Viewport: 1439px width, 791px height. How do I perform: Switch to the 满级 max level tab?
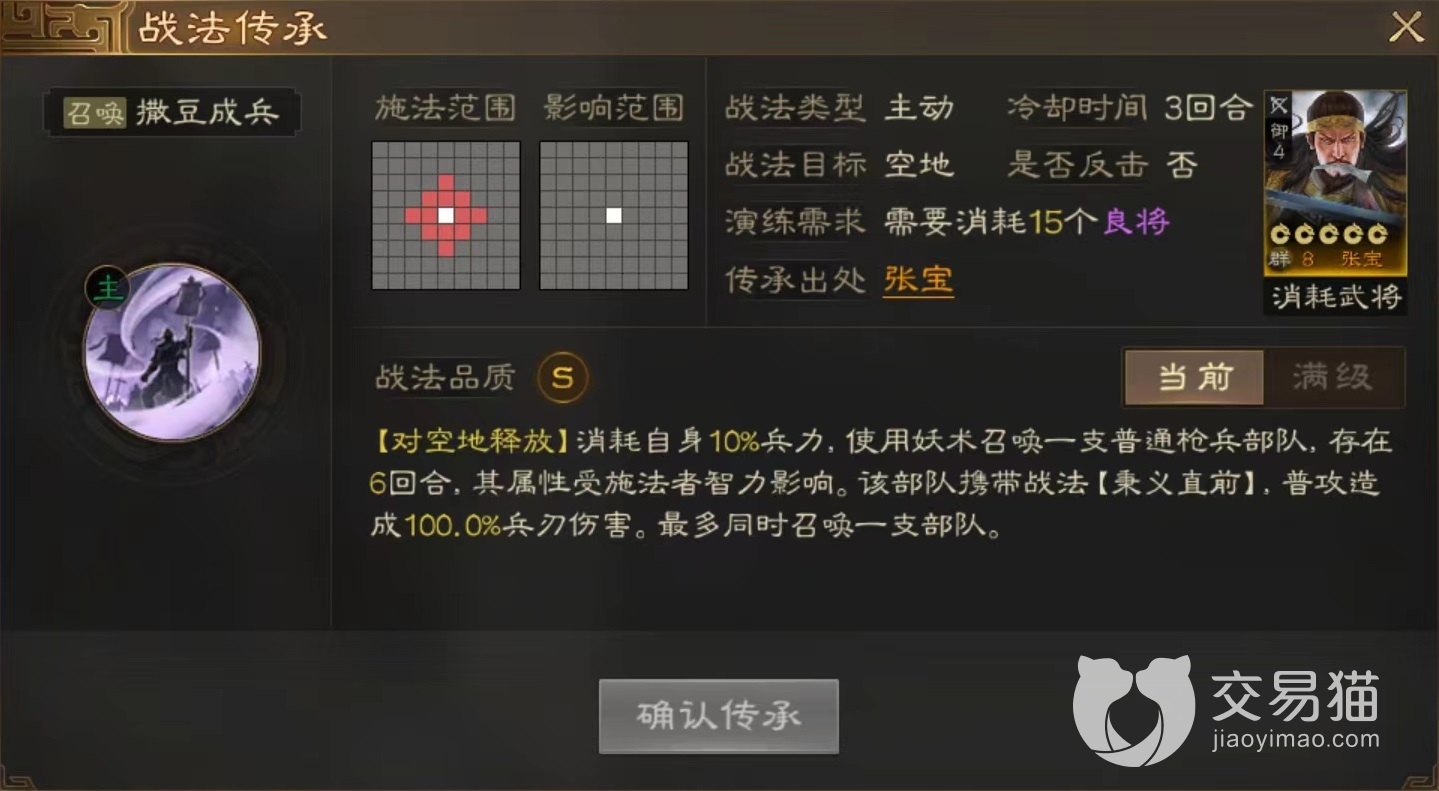[1333, 377]
